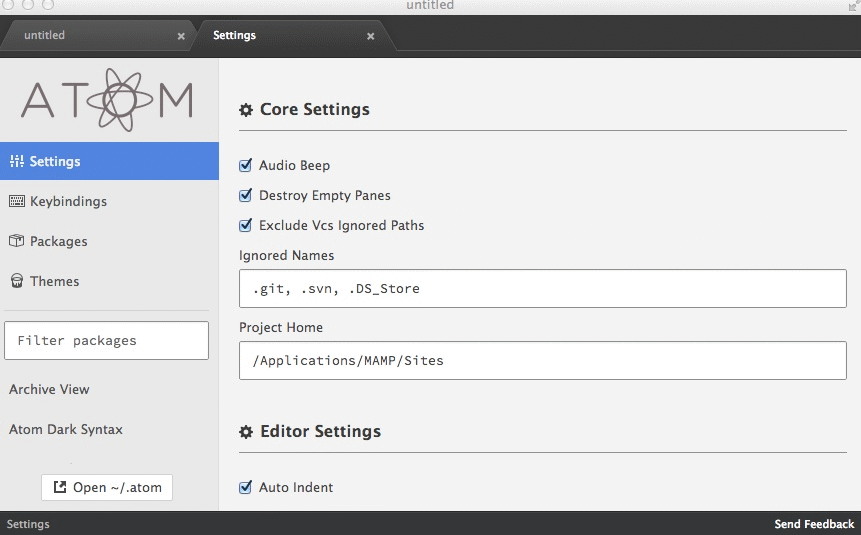861x535 pixels.
Task: Click the Ignored Names text field
Action: point(542,289)
